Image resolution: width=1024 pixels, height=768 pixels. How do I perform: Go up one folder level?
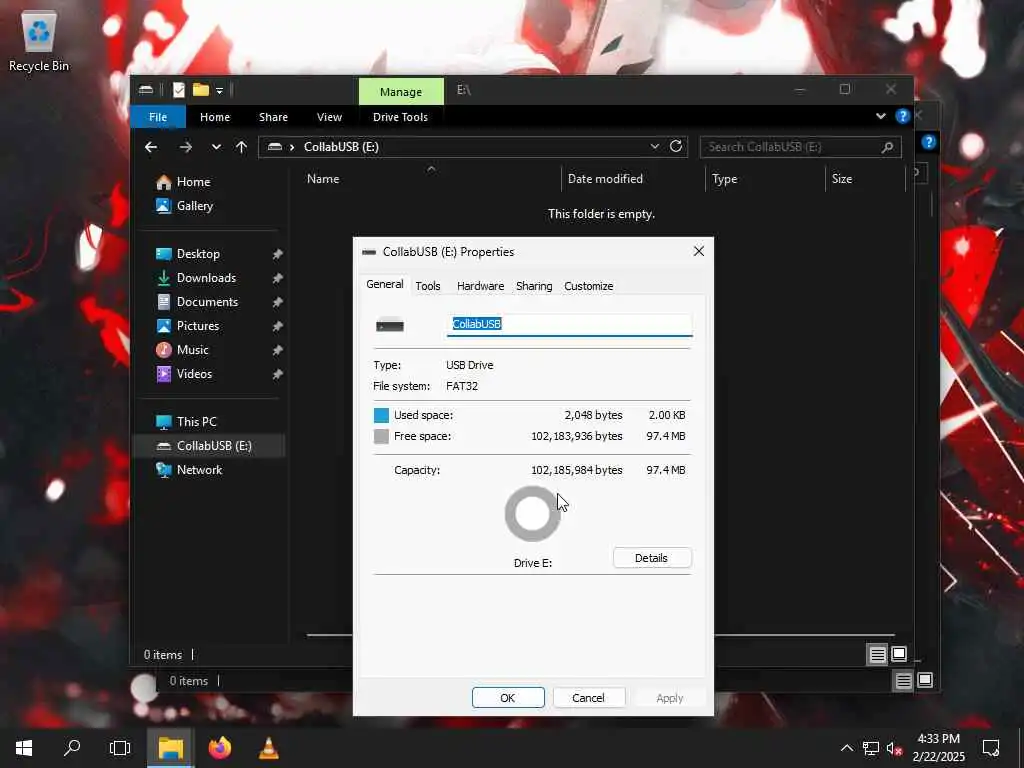[242, 147]
